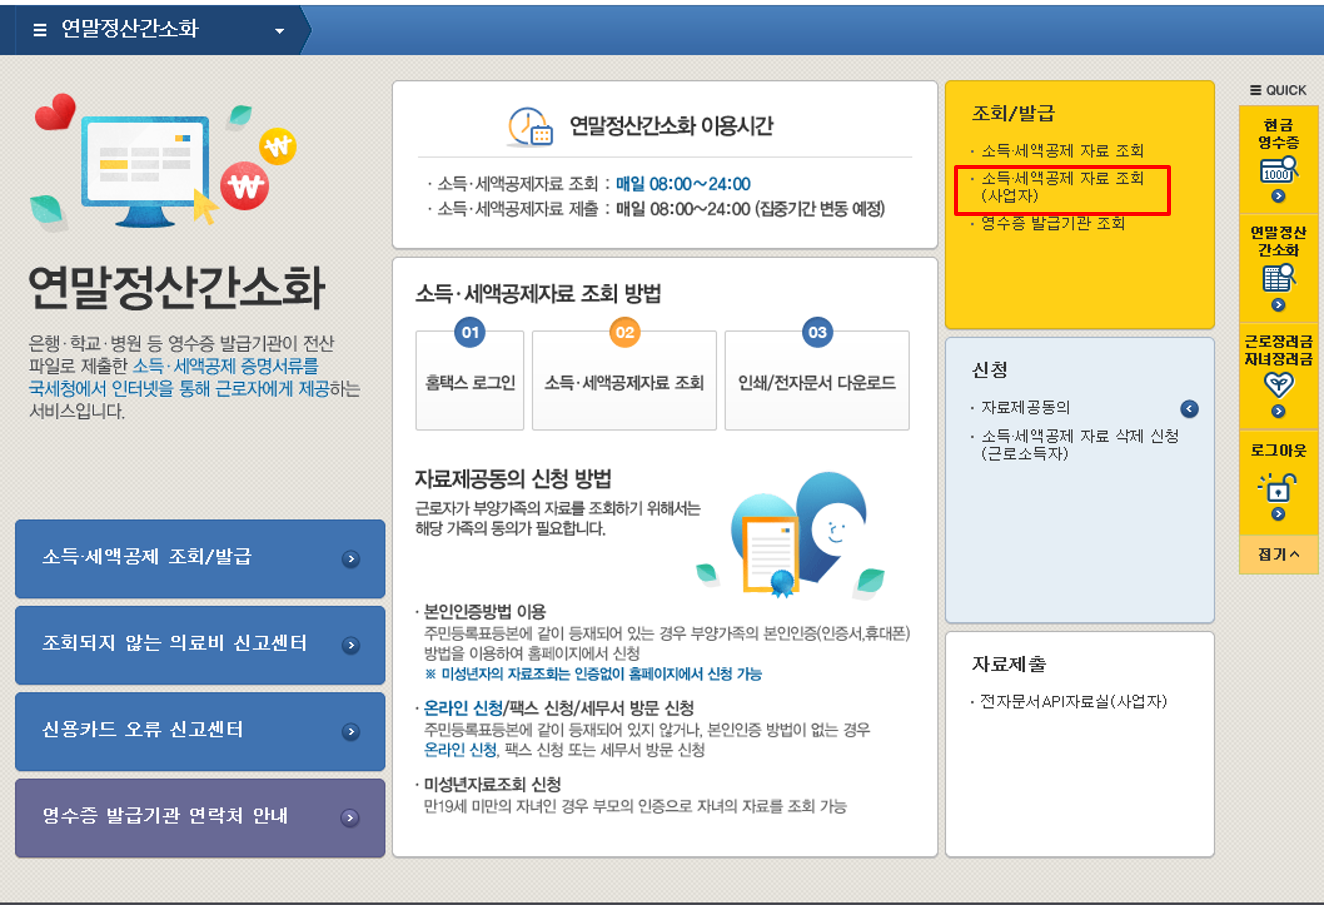Click 온라인 신청 blue heading link
The width and height of the screenshot is (1324, 905).
point(463,708)
